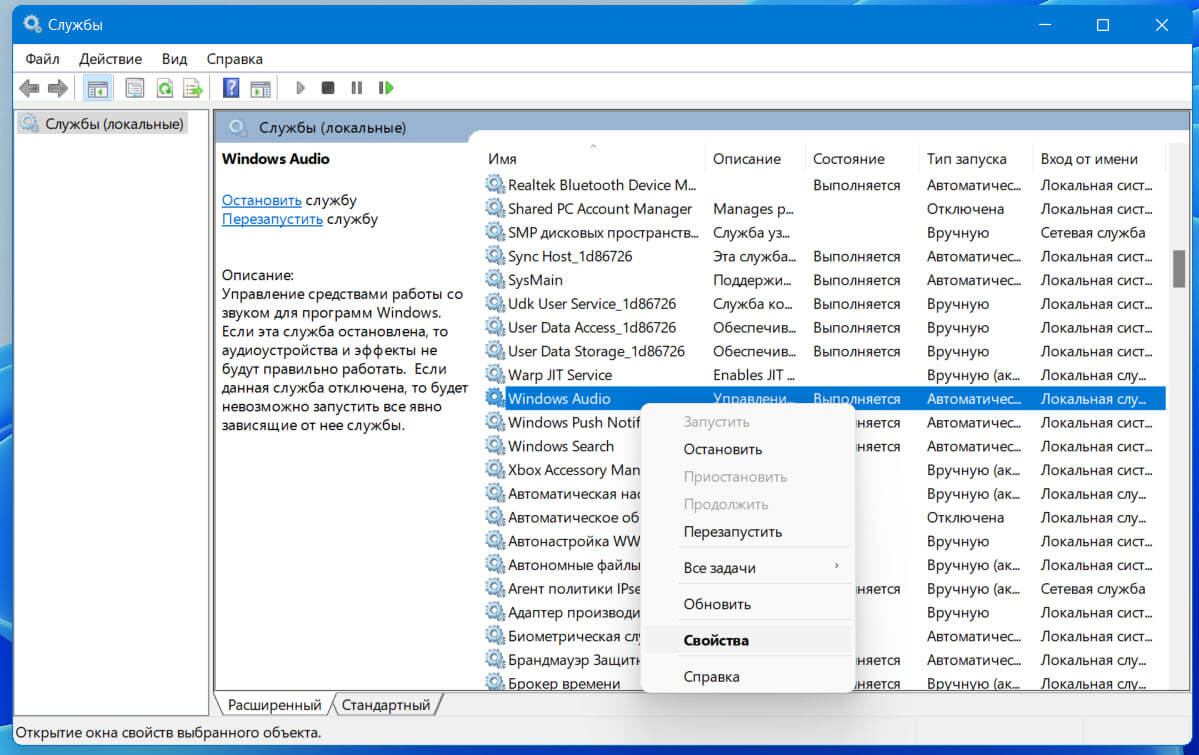
Task: Sort by the Вход от имени column header
Action: 1097,158
